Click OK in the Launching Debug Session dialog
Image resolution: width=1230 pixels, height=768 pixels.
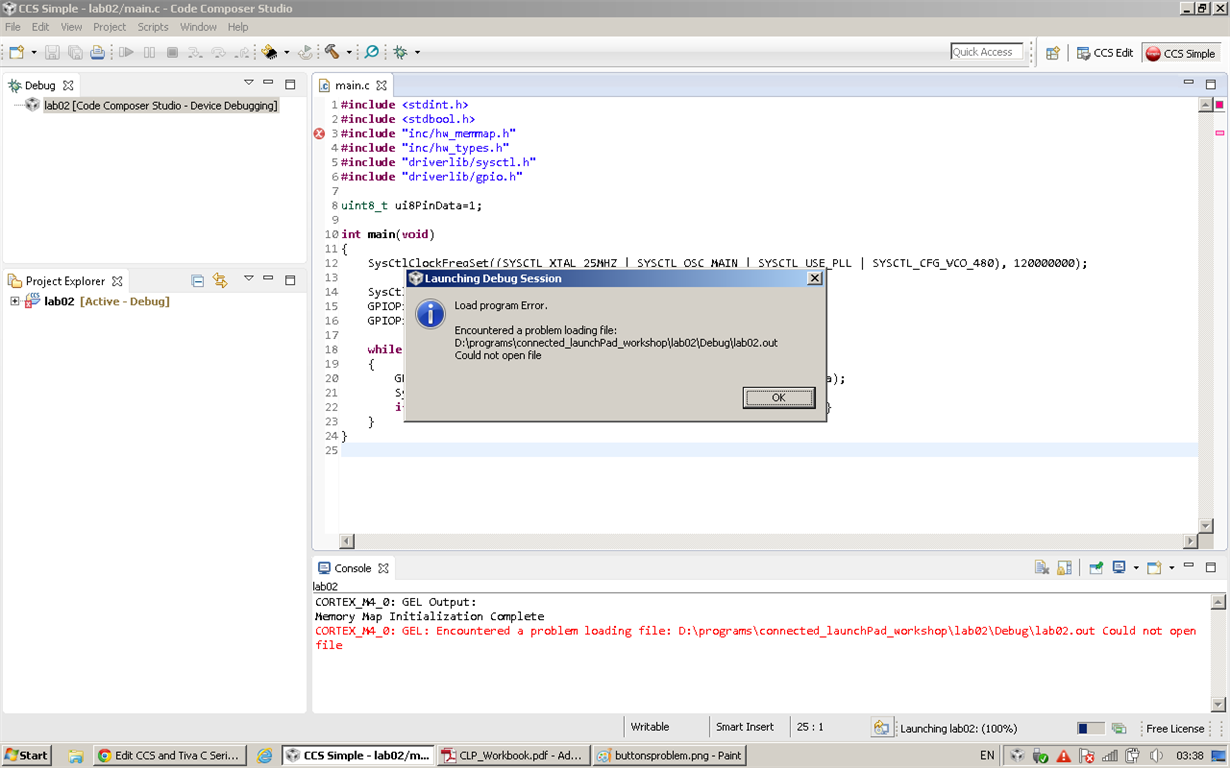click(x=779, y=397)
